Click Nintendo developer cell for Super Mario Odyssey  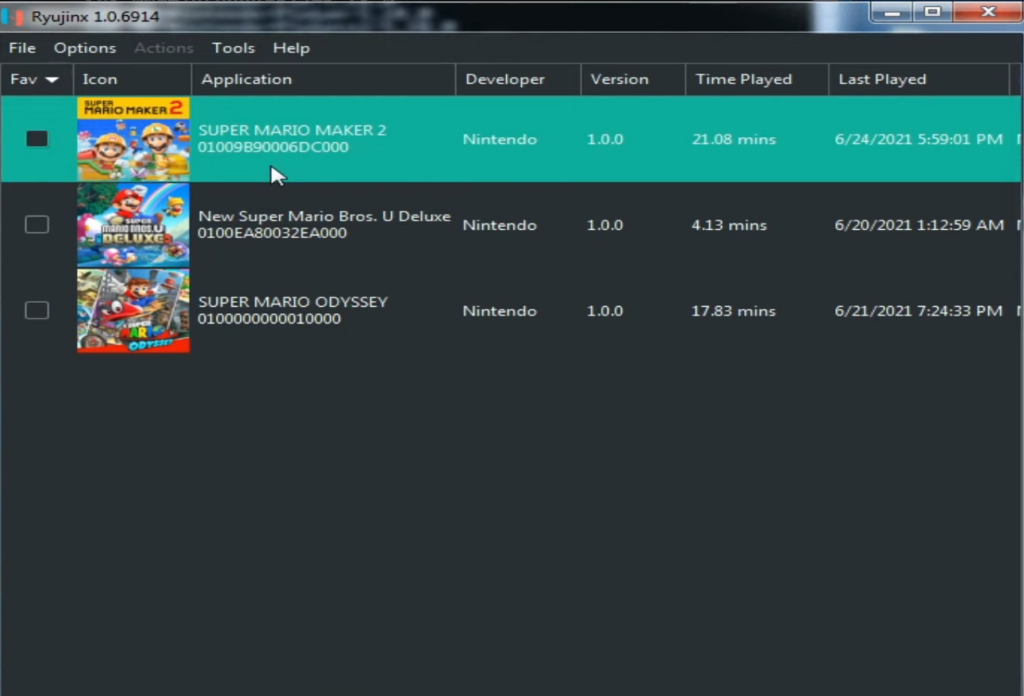(x=500, y=311)
